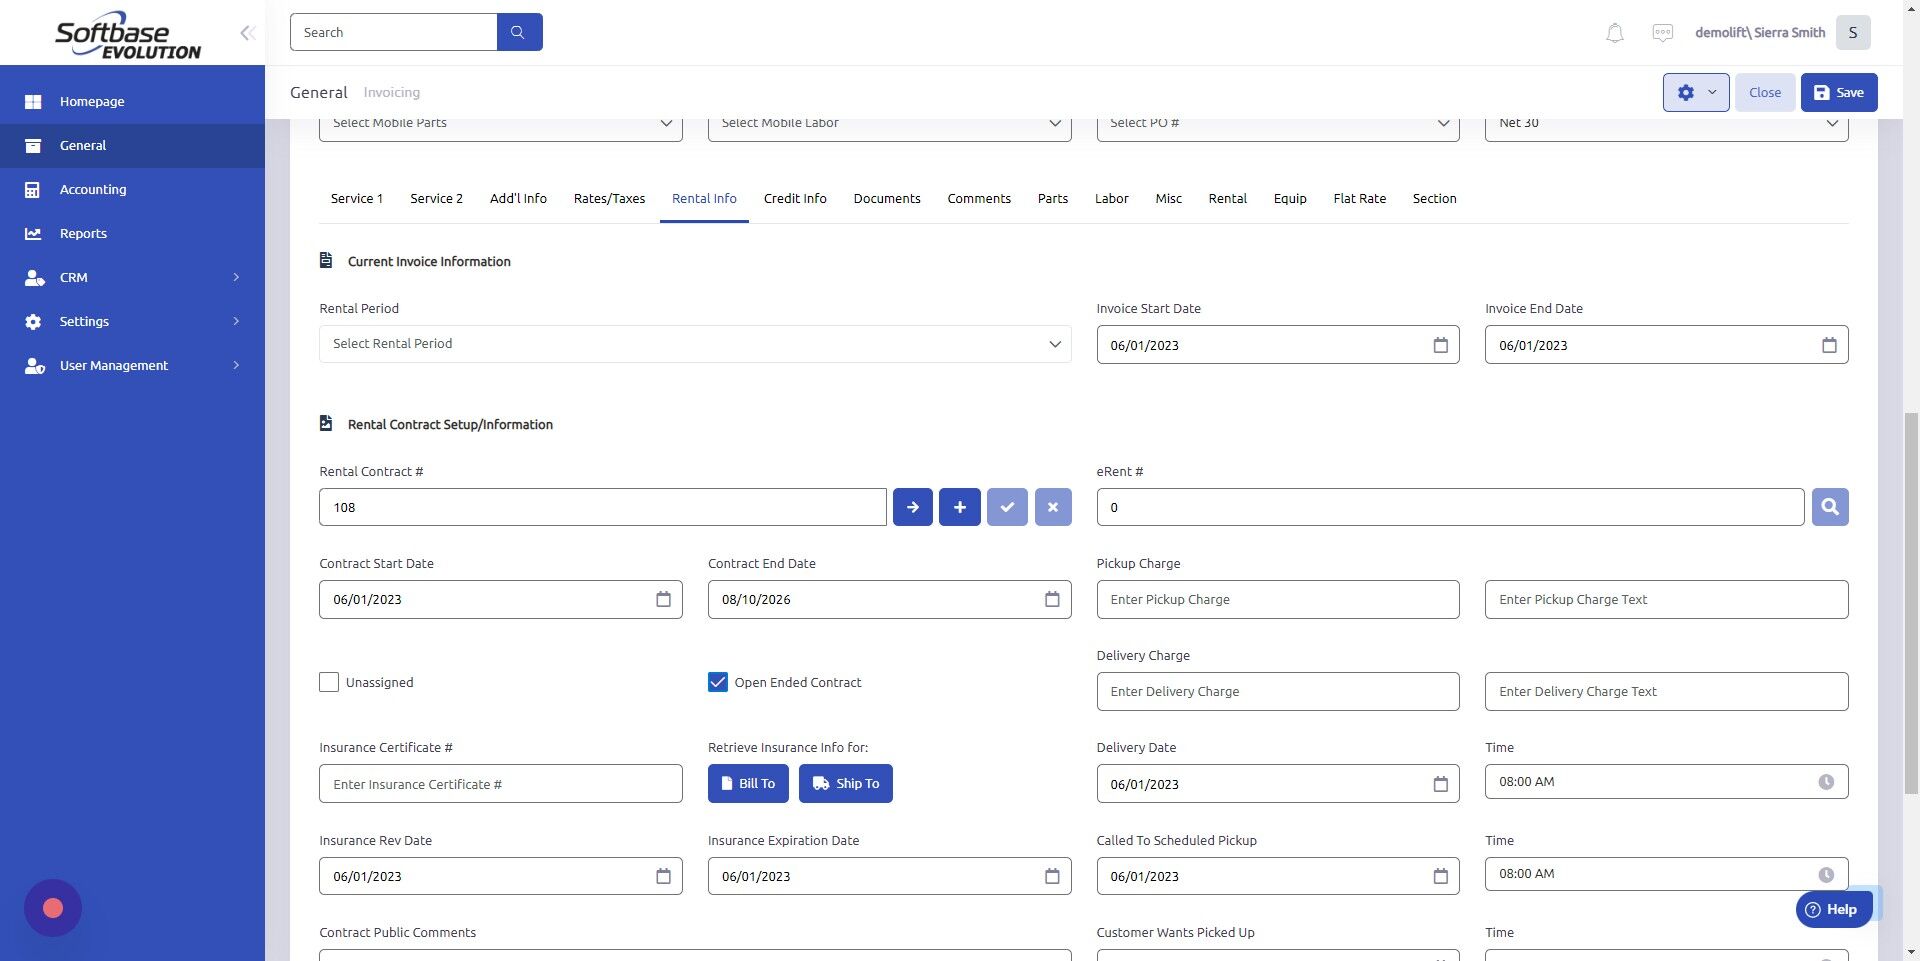This screenshot has width=1920, height=961.
Task: Enable the Unassigned checkbox
Action: pos(328,682)
